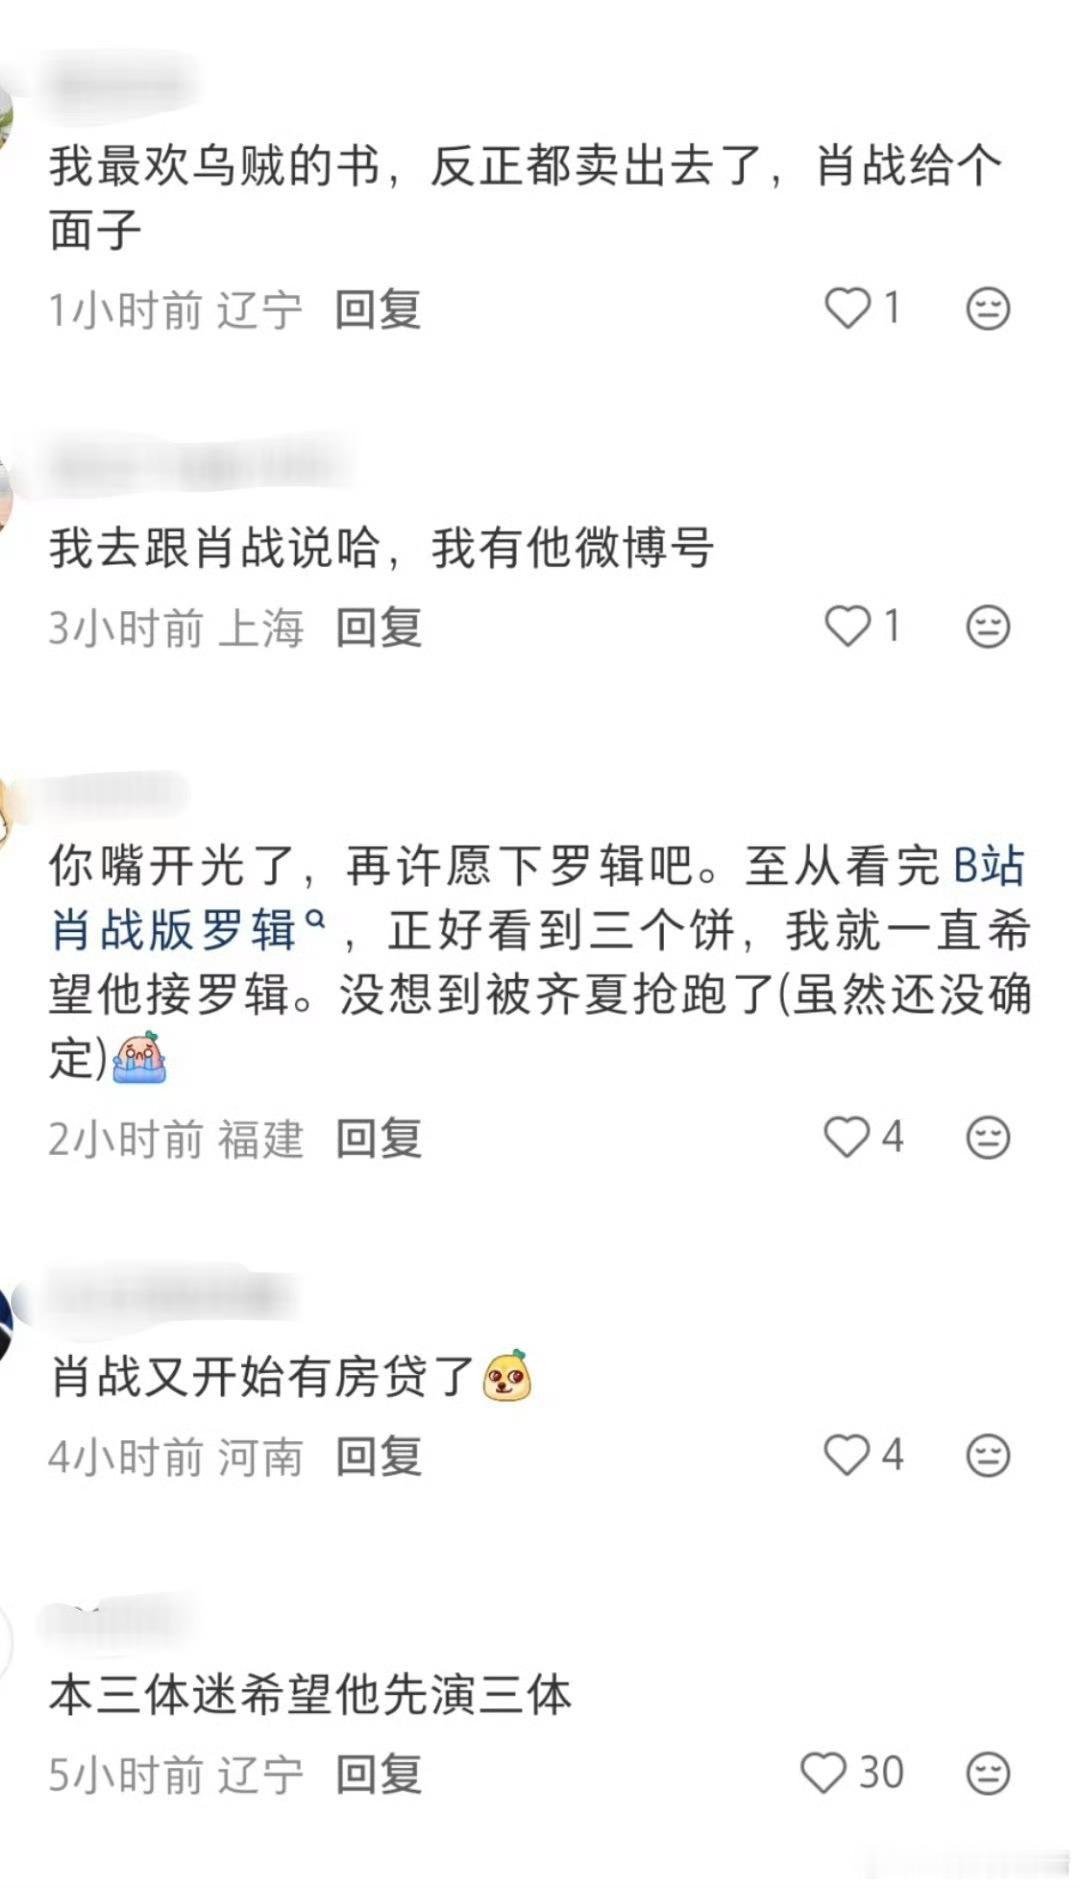Like the 三体迷 comment with 30 likes
The height and width of the screenshot is (1888, 1080).
point(824,1773)
